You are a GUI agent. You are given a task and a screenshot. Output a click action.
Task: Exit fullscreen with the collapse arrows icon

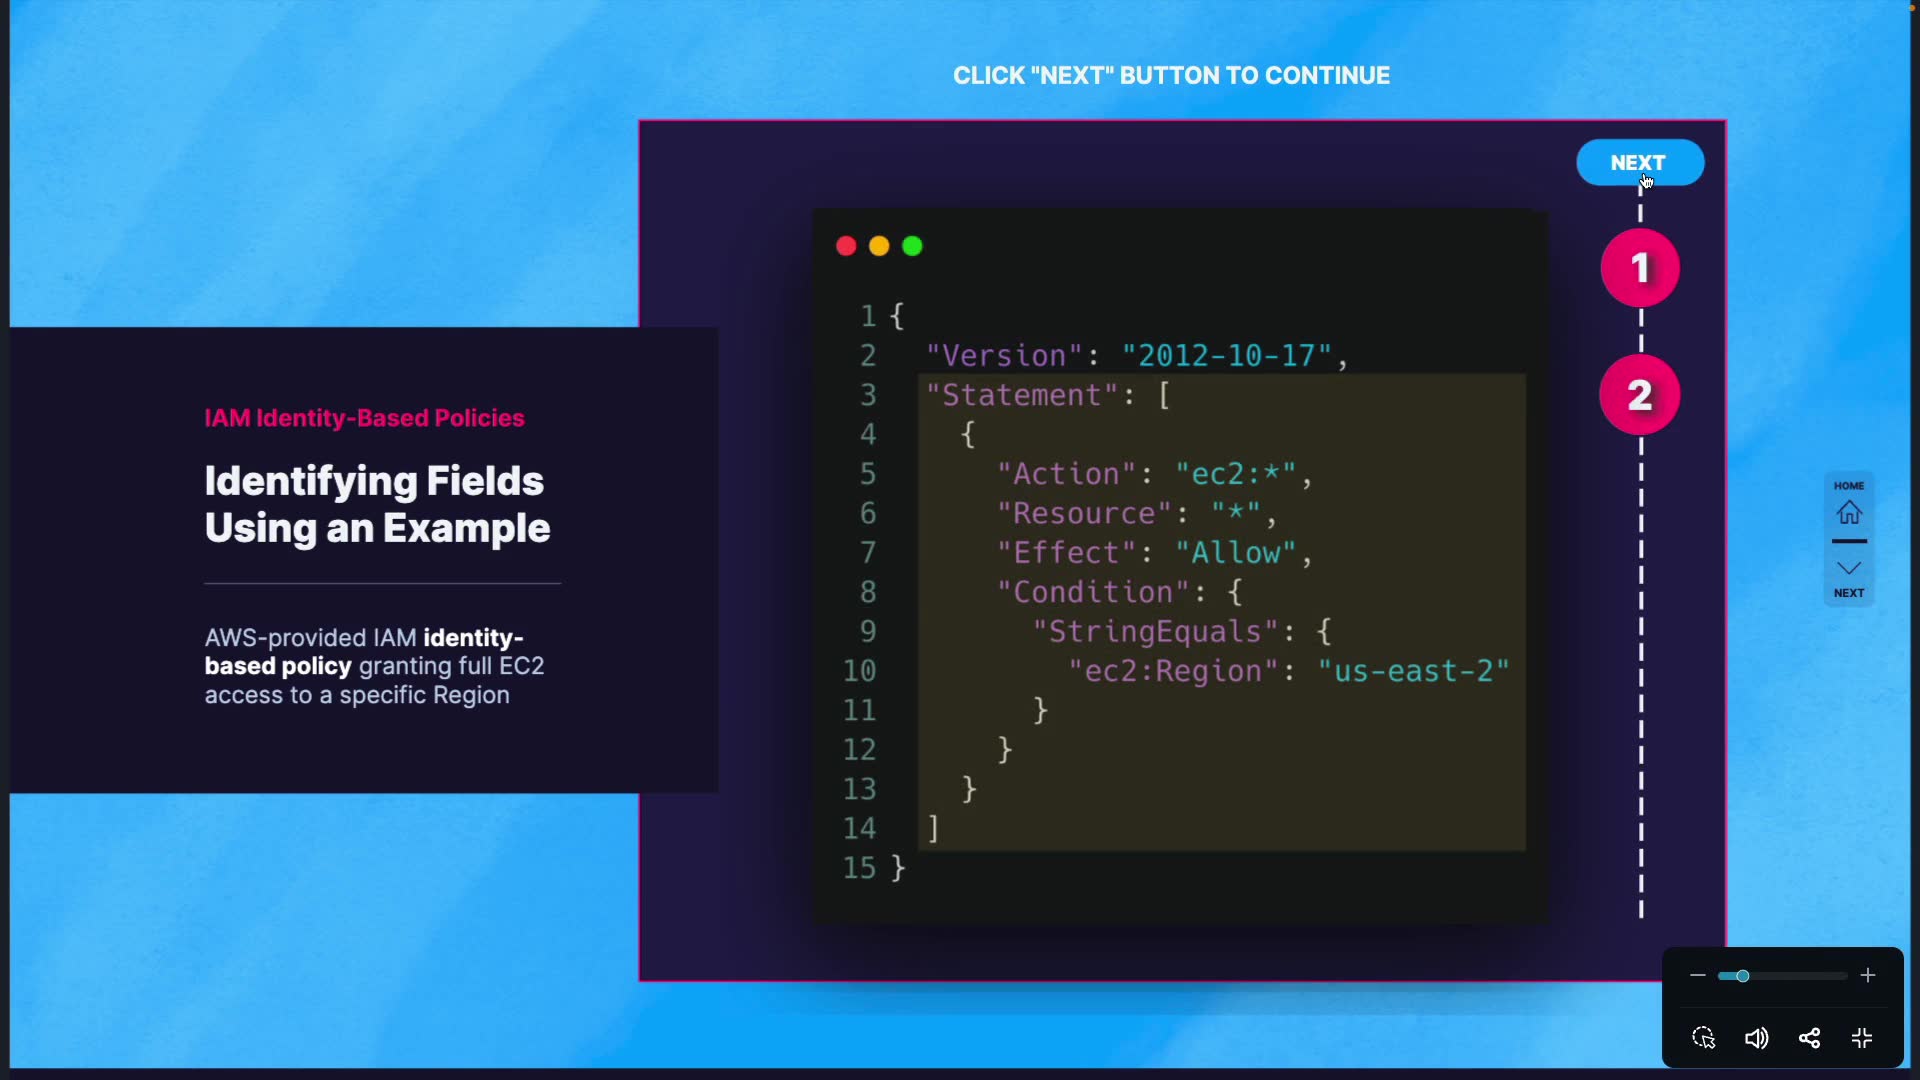(x=1862, y=1038)
